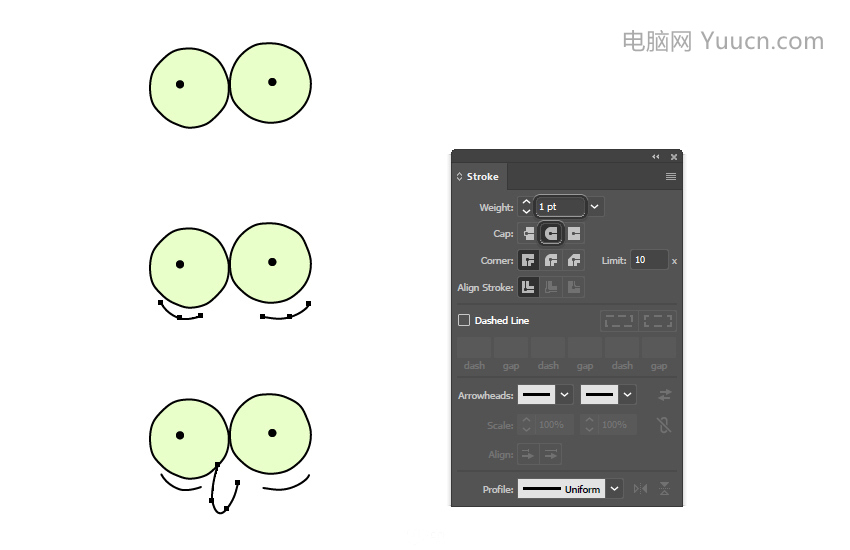Viewport: 850px width, 550px height.
Task: Swap start and end arrowheads
Action: click(x=665, y=395)
